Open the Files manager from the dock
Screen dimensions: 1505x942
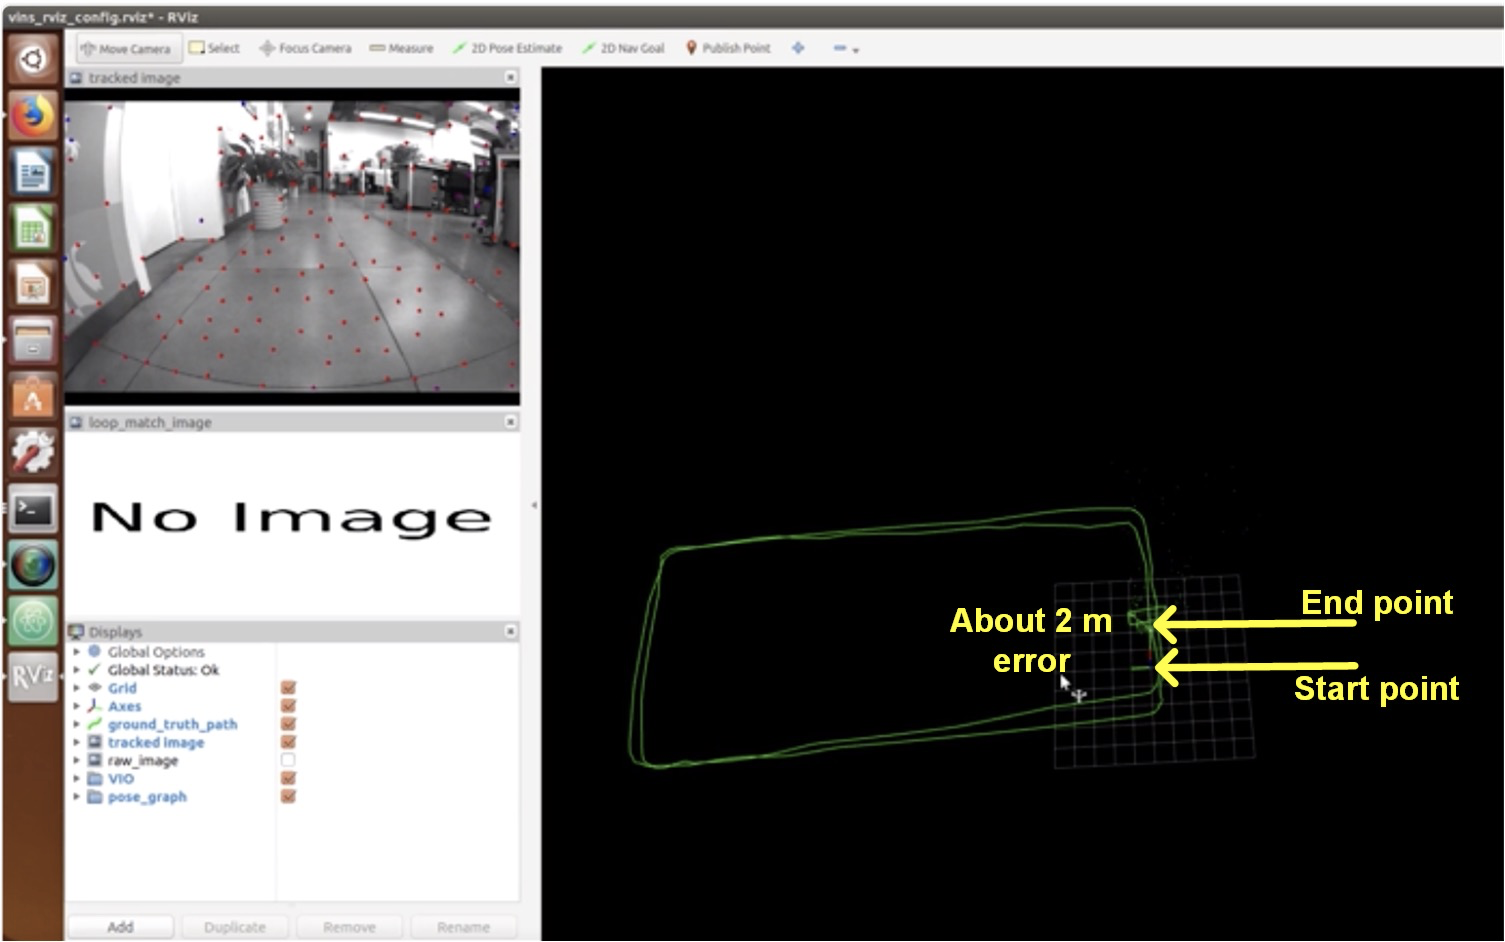pyautogui.click(x=33, y=341)
